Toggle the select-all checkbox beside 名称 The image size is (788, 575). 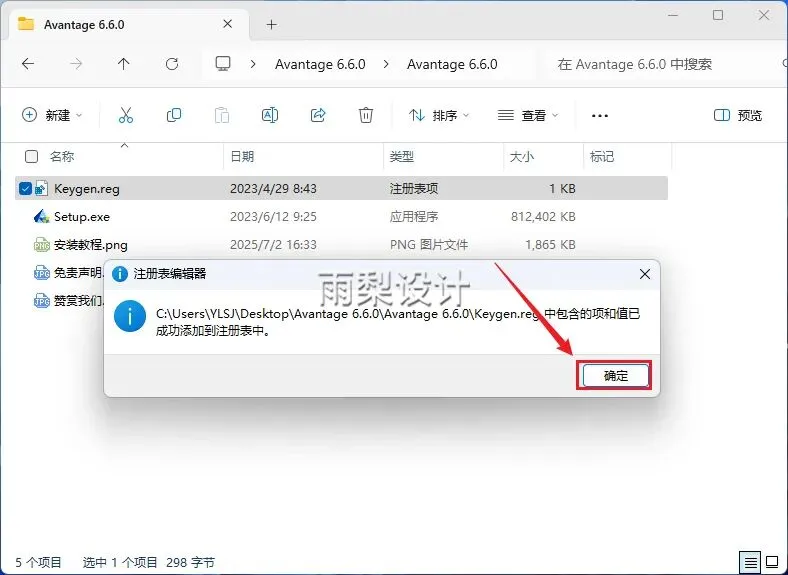31,156
